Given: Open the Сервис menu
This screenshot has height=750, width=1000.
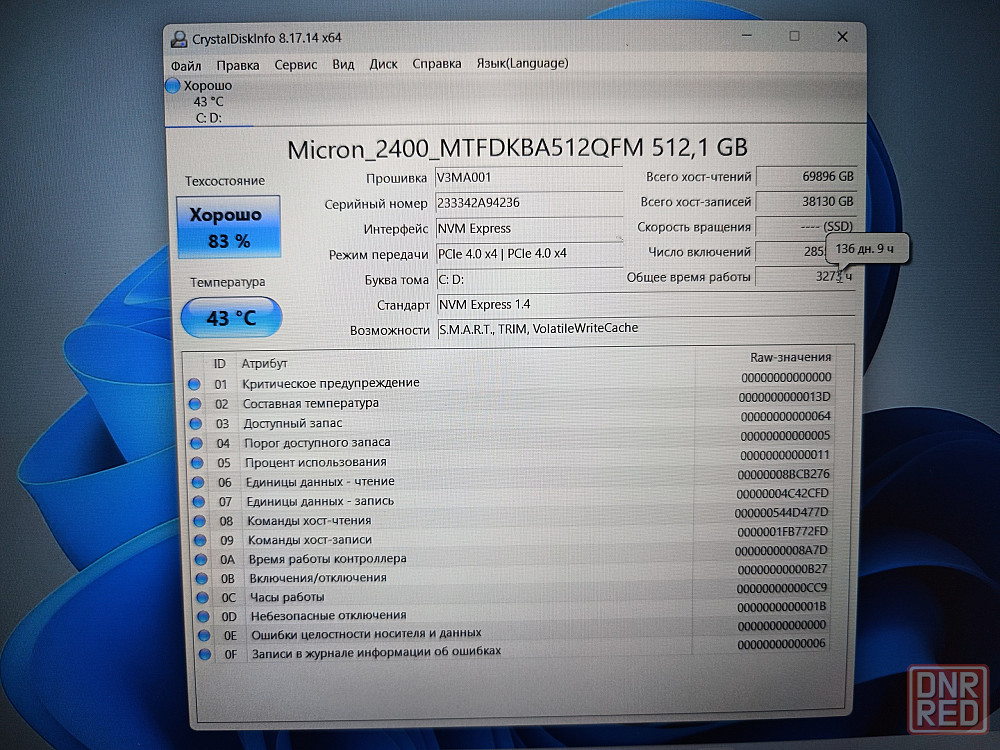Looking at the screenshot, I should click(x=295, y=64).
